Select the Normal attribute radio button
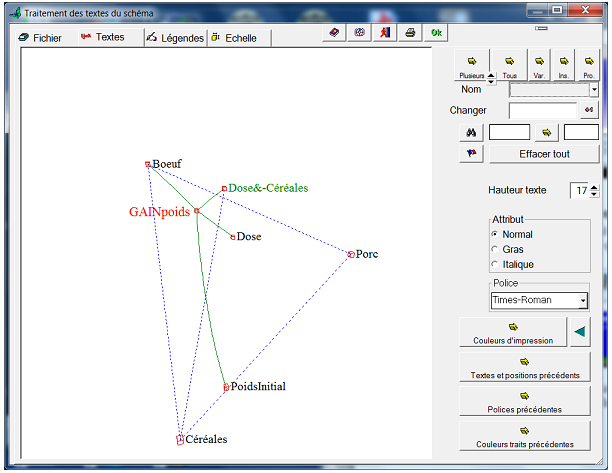 [495, 235]
